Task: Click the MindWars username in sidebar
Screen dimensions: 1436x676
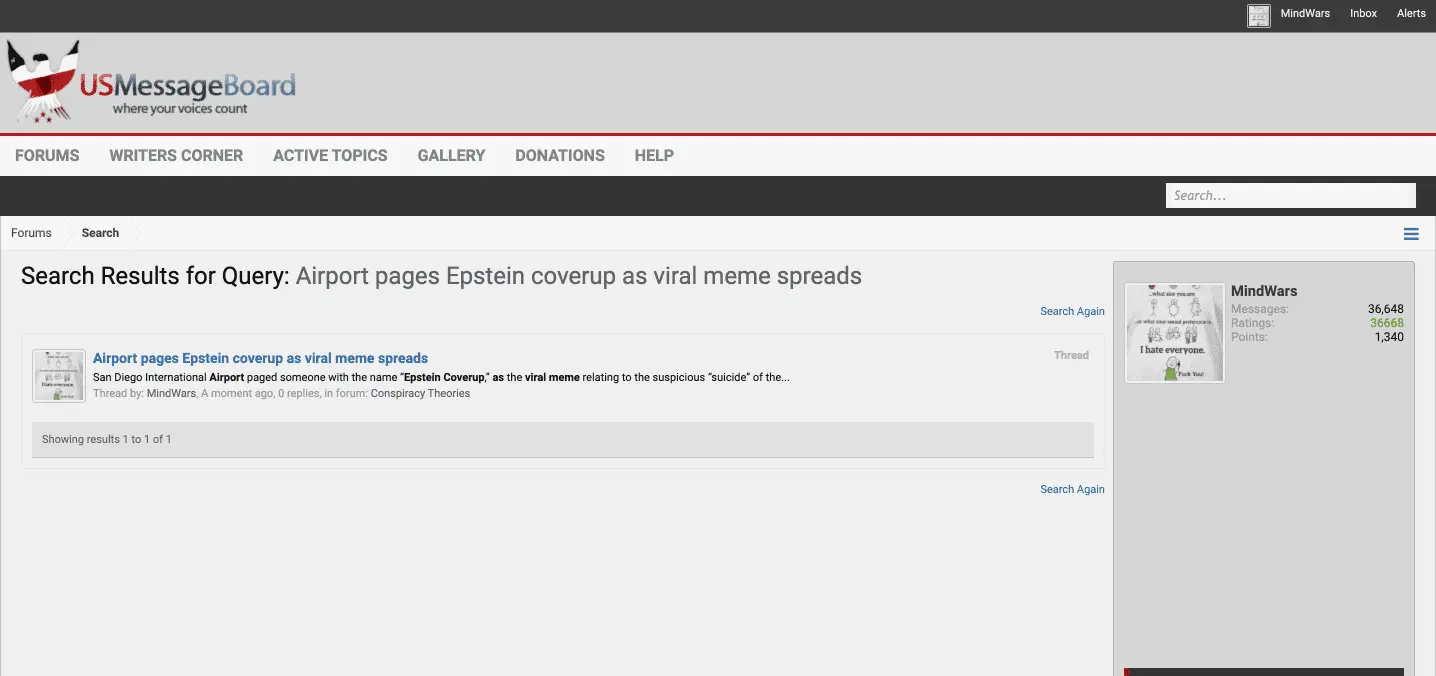Action: coord(1263,291)
